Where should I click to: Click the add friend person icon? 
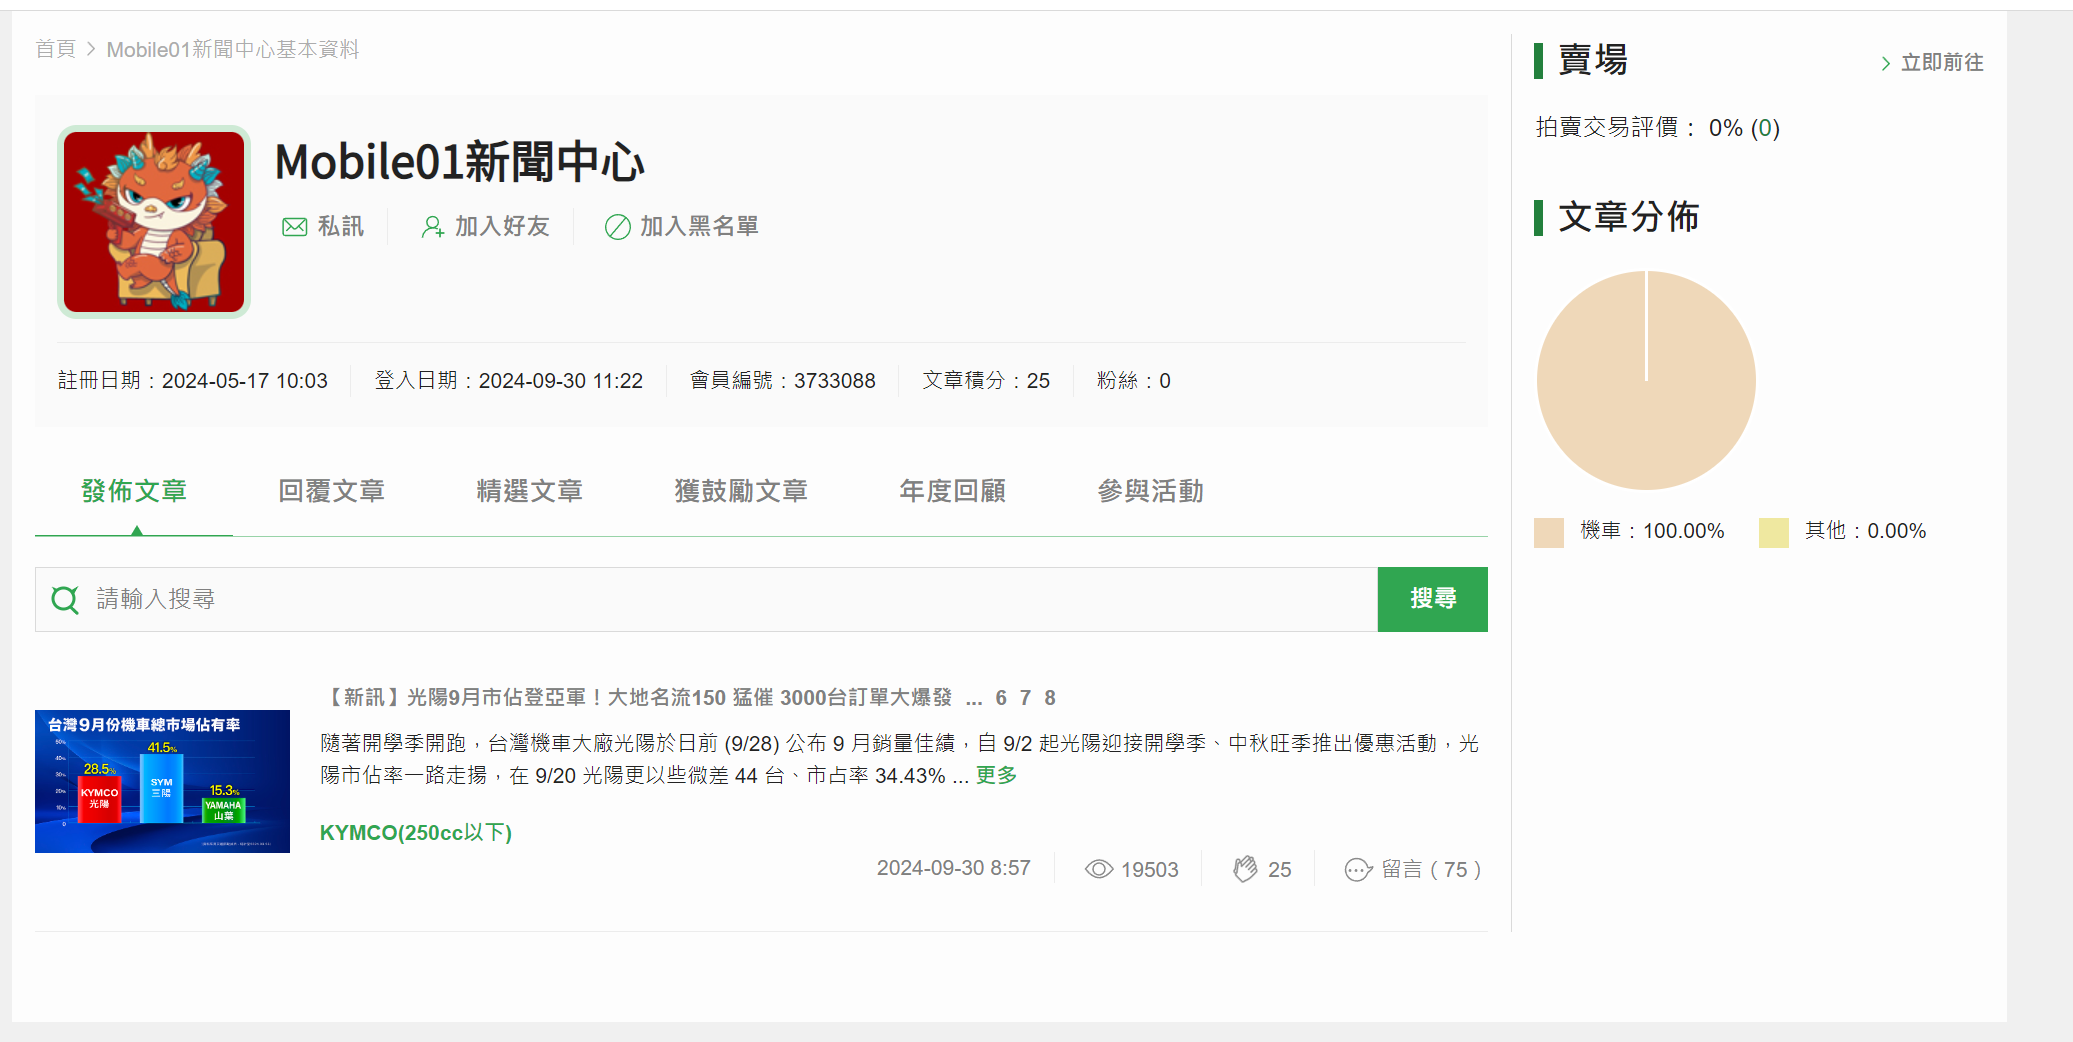[432, 227]
